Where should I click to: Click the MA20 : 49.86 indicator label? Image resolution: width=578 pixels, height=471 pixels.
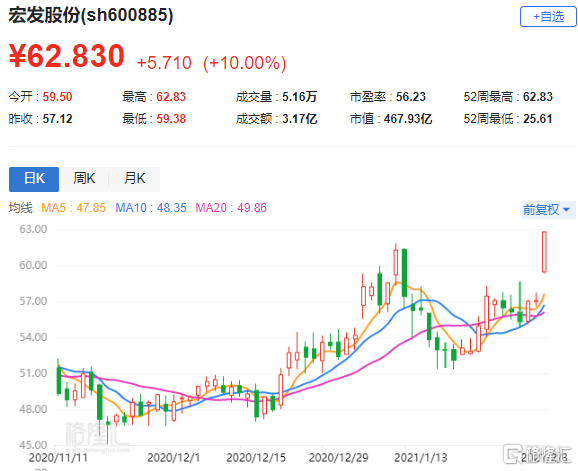pyautogui.click(x=231, y=208)
